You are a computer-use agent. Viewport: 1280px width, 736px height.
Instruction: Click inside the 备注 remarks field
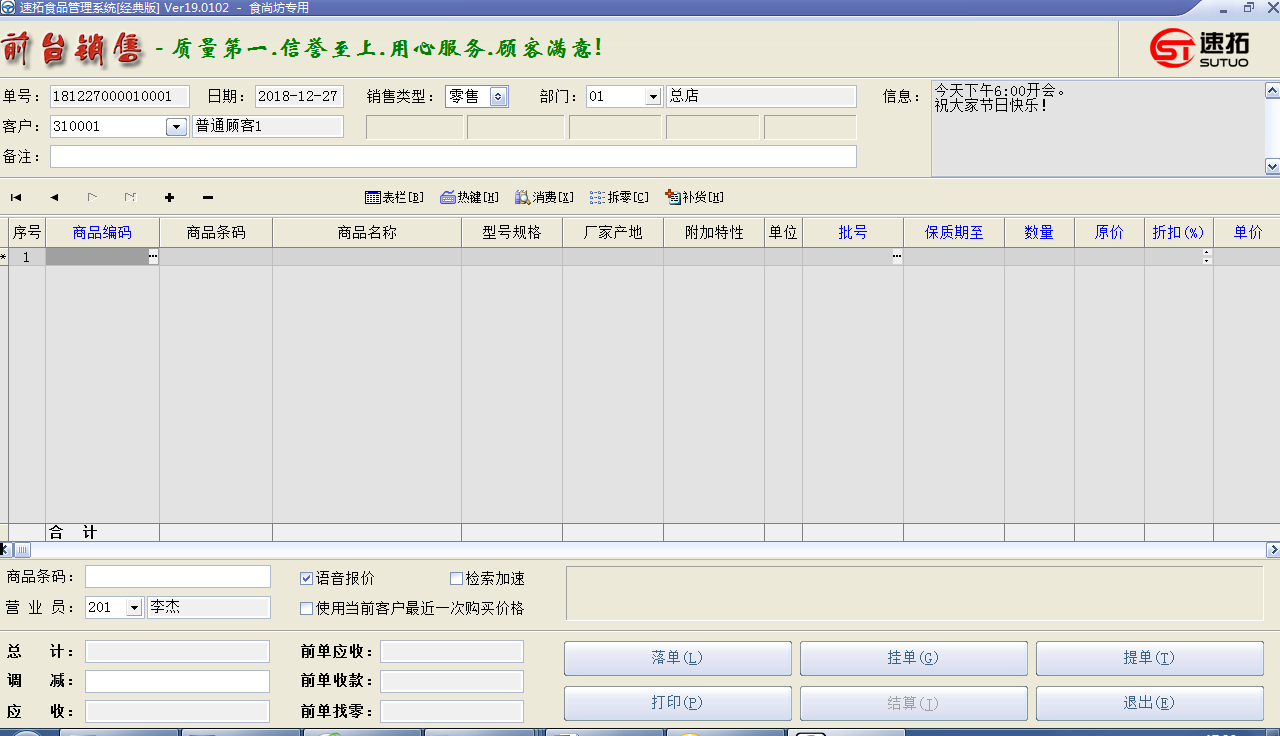coord(450,156)
